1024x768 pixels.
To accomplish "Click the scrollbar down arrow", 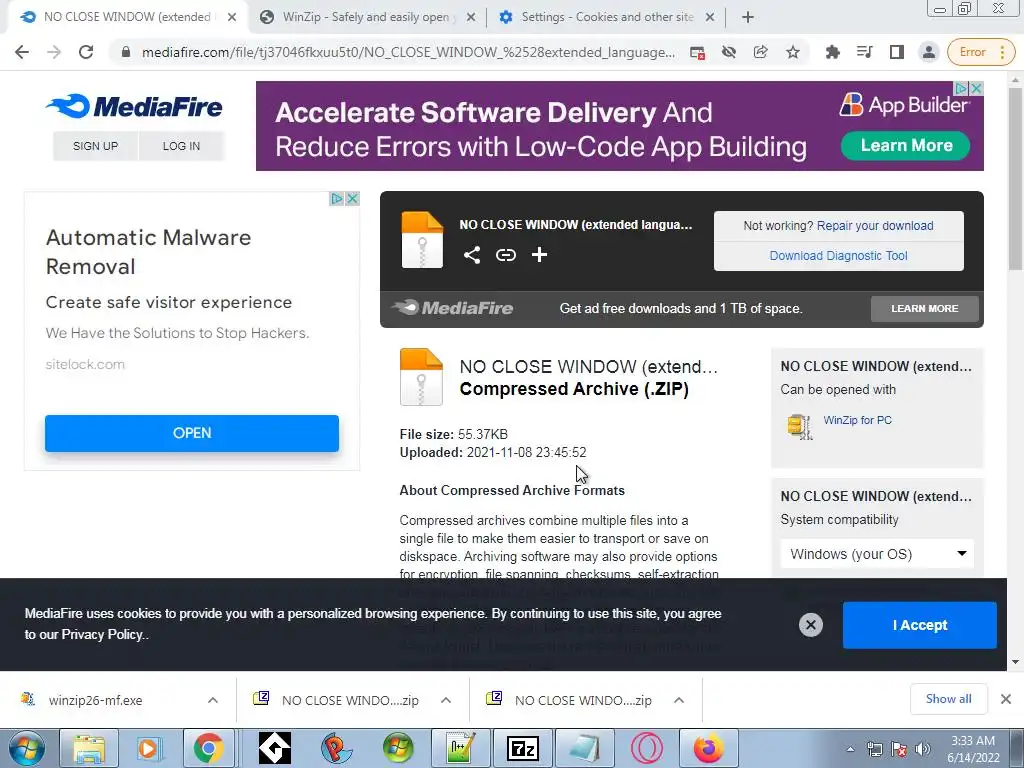I will click(x=1016, y=662).
